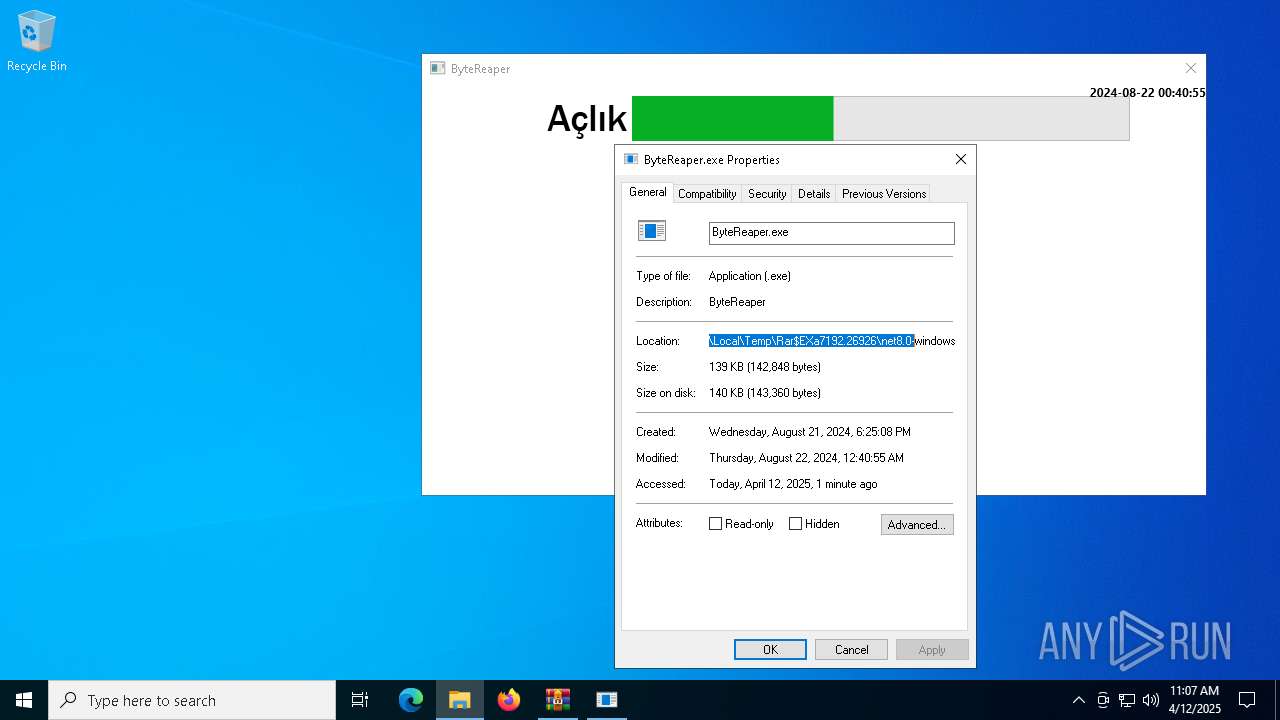1280x720 pixels.
Task: Click the size value 139 KB
Action: click(x=765, y=367)
